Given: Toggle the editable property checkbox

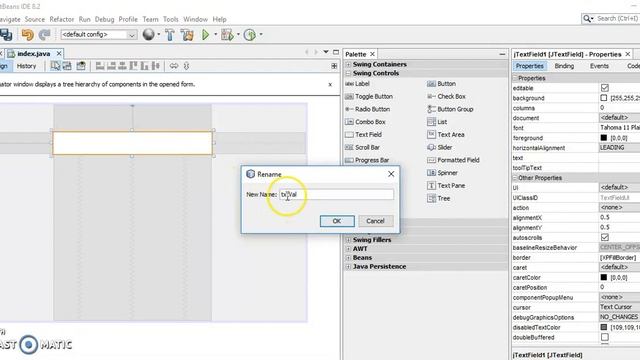Looking at the screenshot, I should pos(604,88).
